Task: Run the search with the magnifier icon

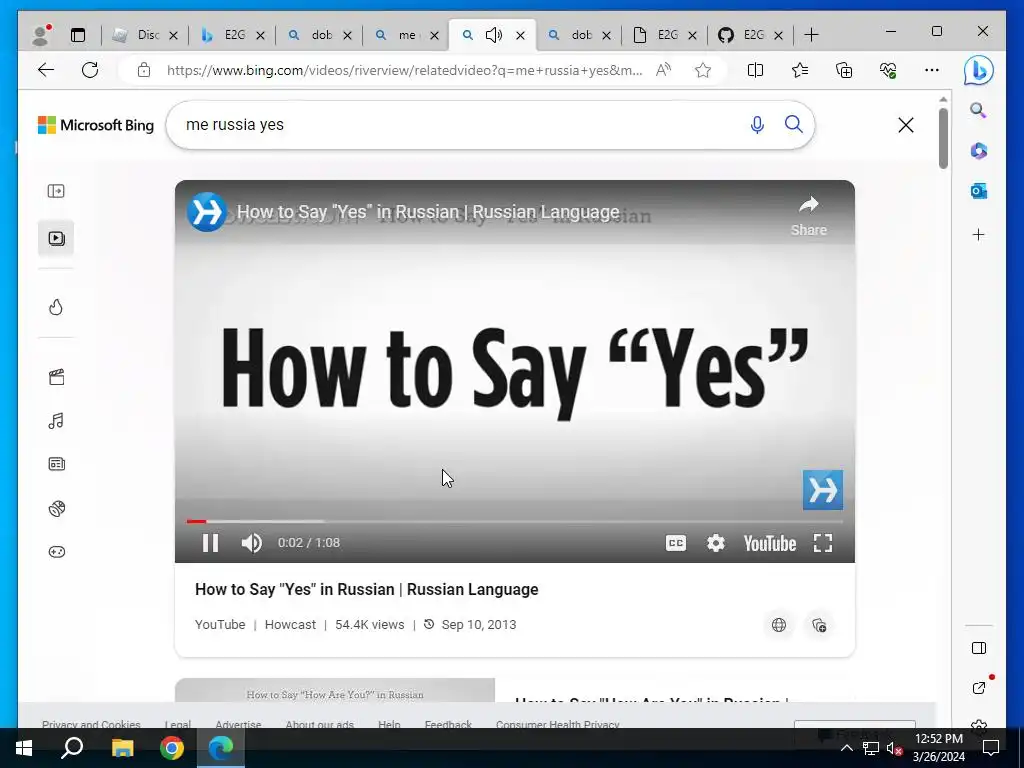Action: click(x=793, y=124)
